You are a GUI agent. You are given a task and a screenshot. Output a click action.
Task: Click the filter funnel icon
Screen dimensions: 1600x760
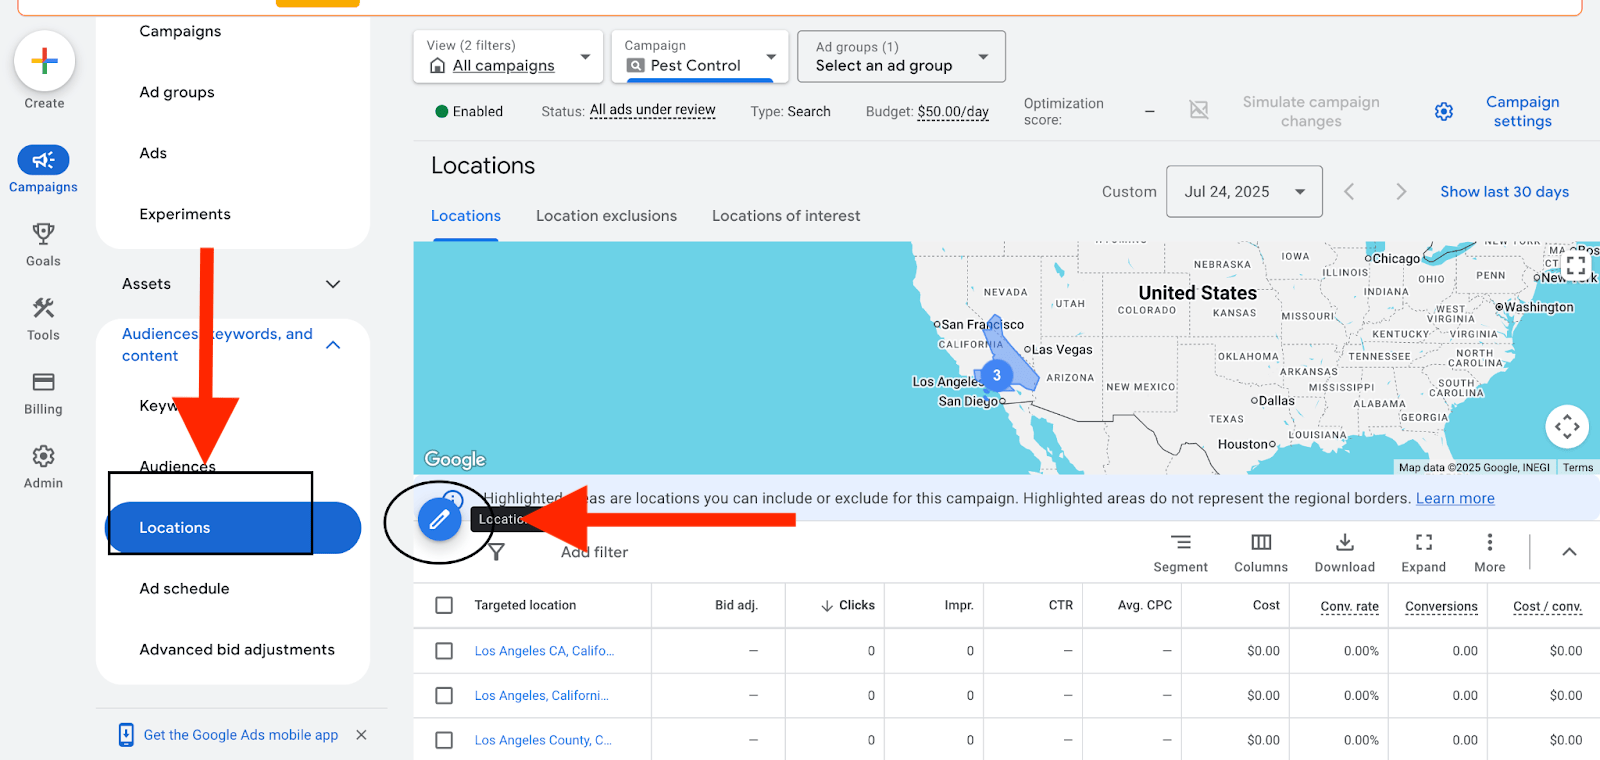point(496,552)
